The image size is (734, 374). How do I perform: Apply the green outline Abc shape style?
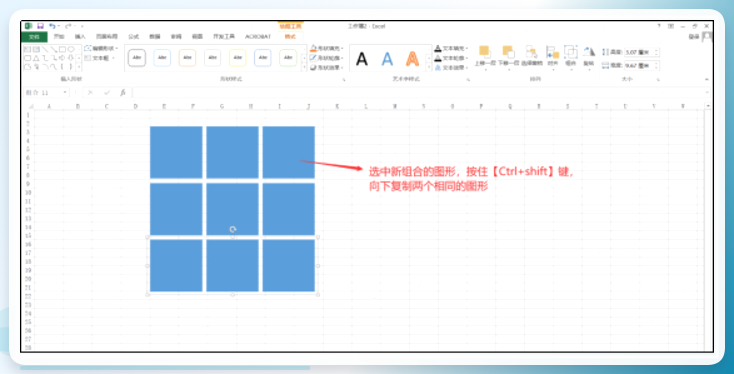pos(288,58)
